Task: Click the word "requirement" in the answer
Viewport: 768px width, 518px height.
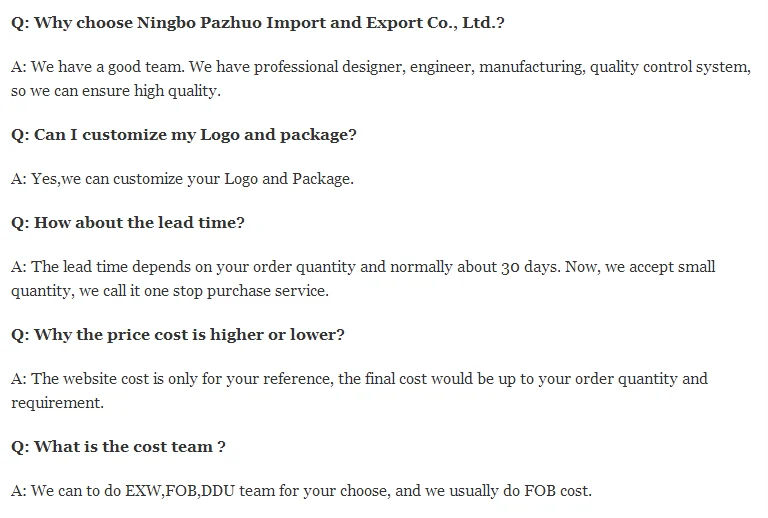Action: (56, 402)
